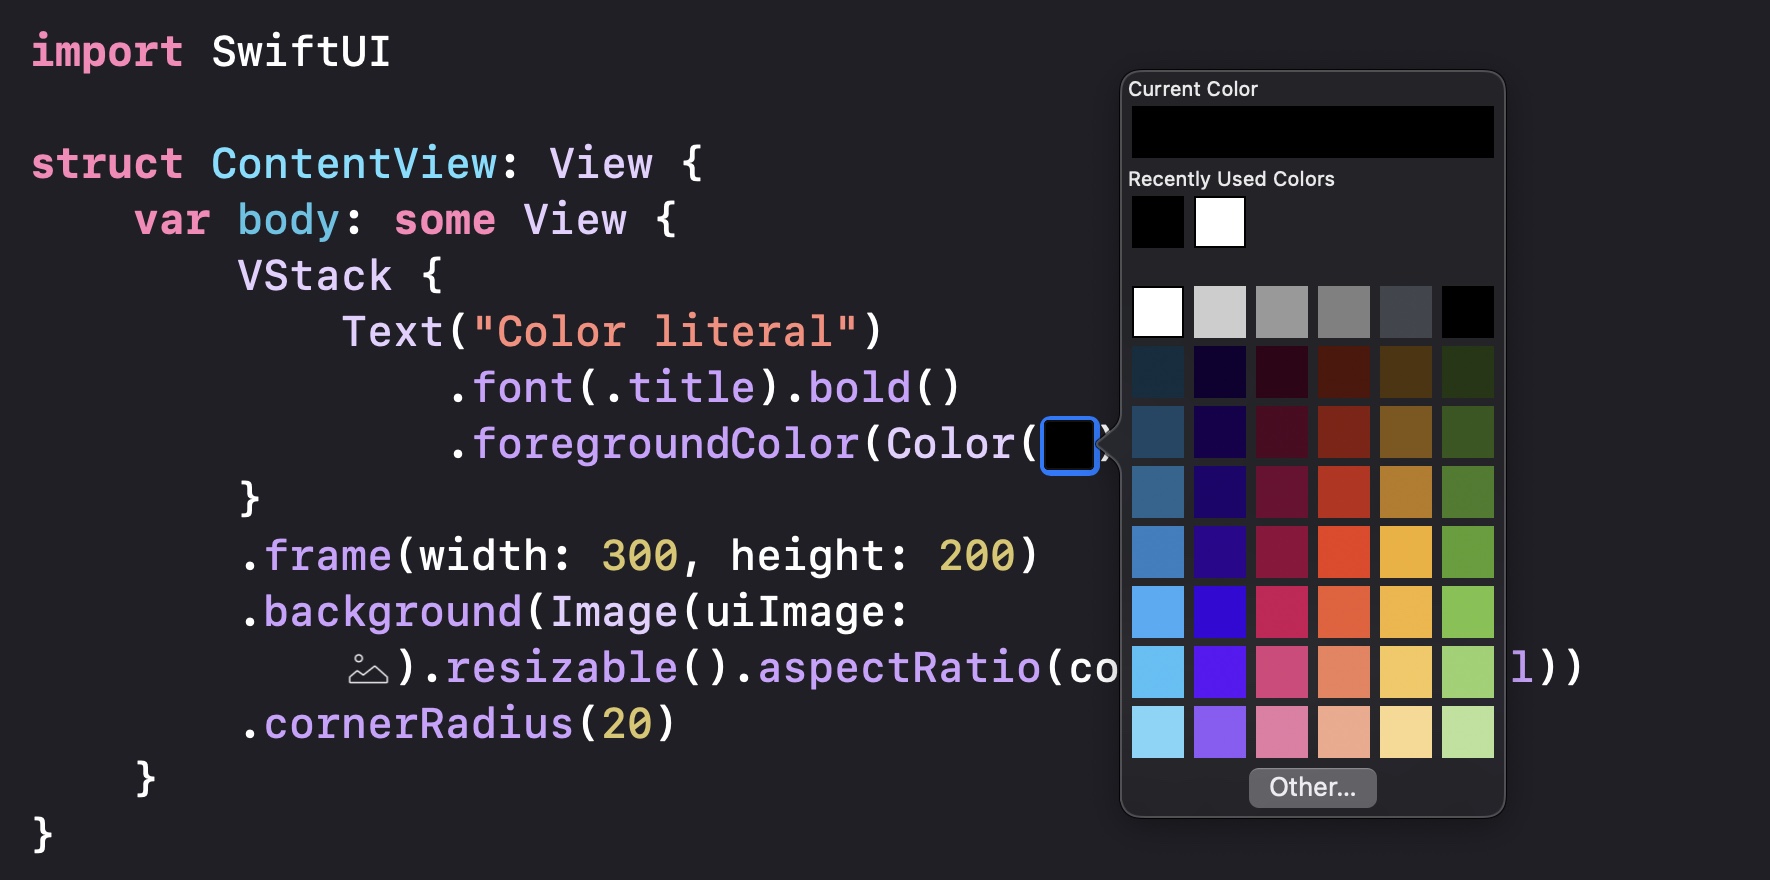The height and width of the screenshot is (880, 1770).
Task: Click the 'body' property name
Action: coord(289,220)
